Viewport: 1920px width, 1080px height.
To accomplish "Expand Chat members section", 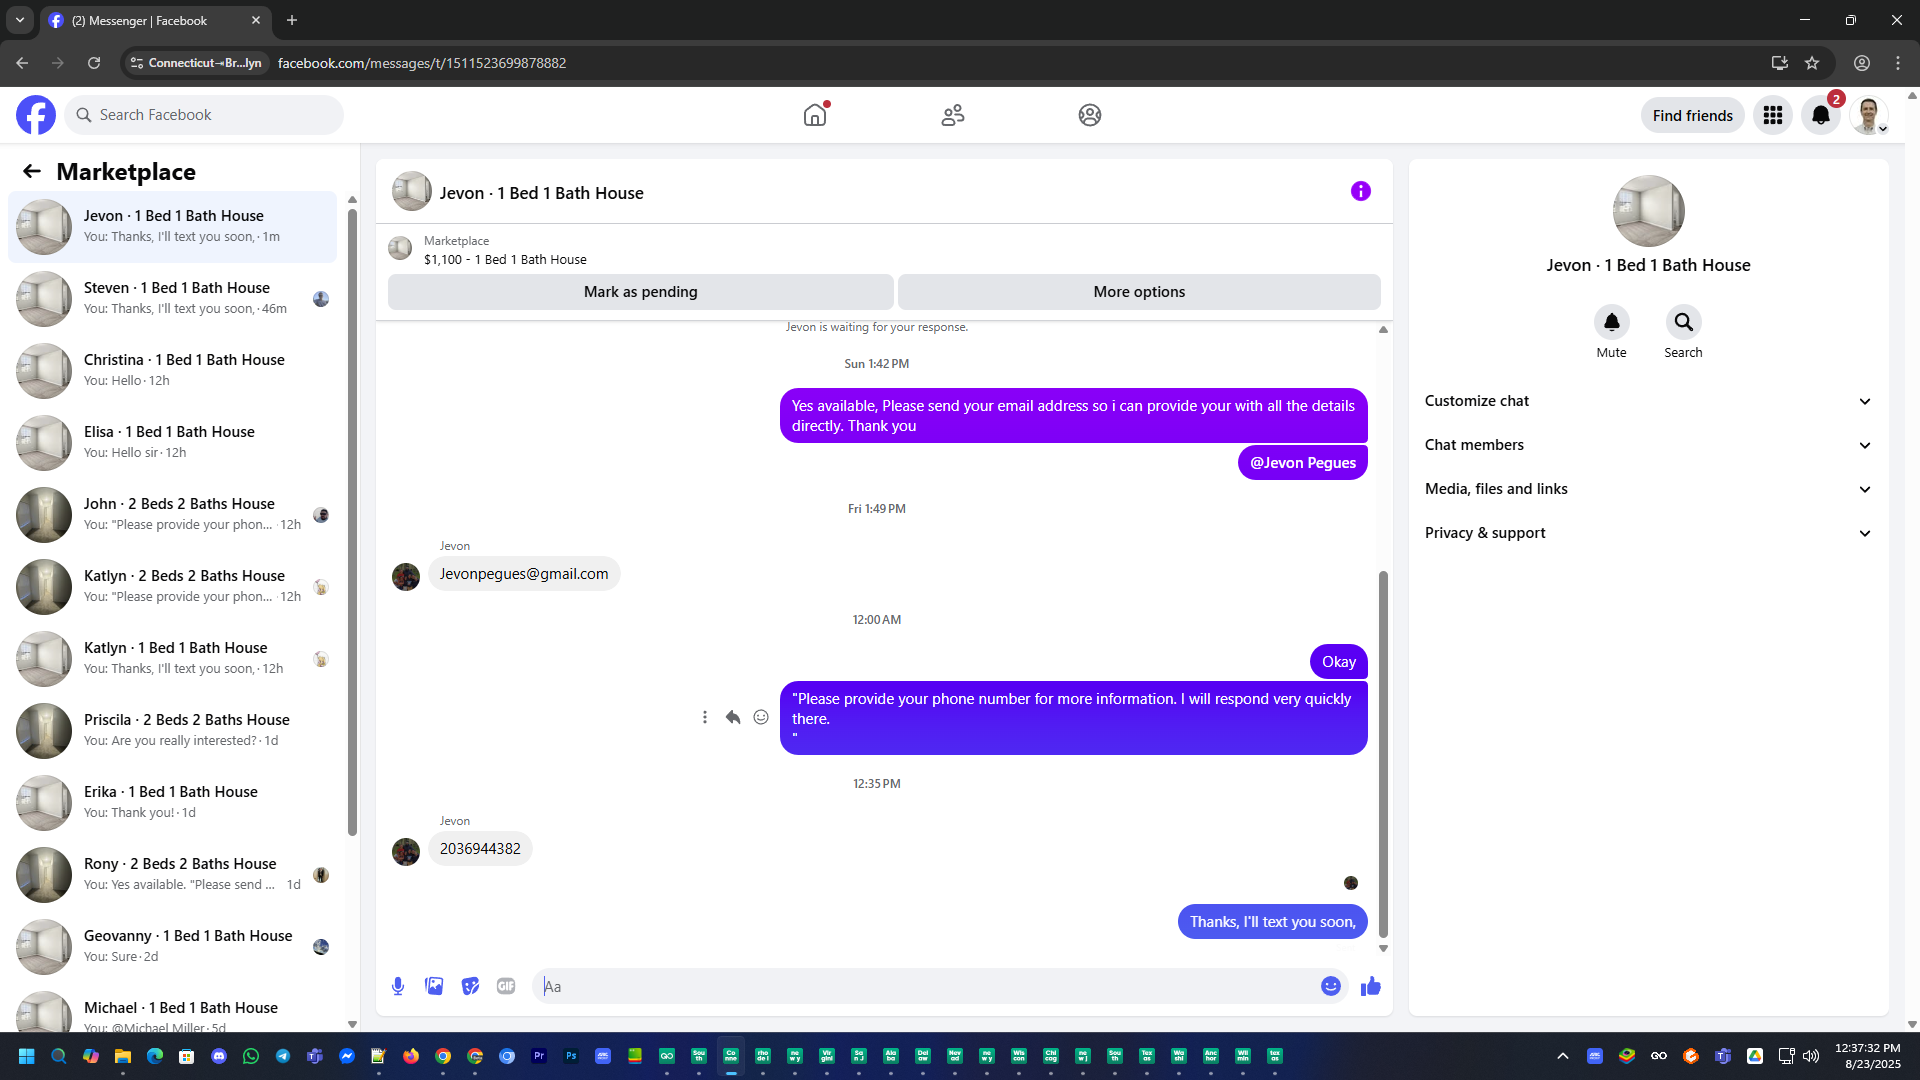I will (x=1647, y=445).
